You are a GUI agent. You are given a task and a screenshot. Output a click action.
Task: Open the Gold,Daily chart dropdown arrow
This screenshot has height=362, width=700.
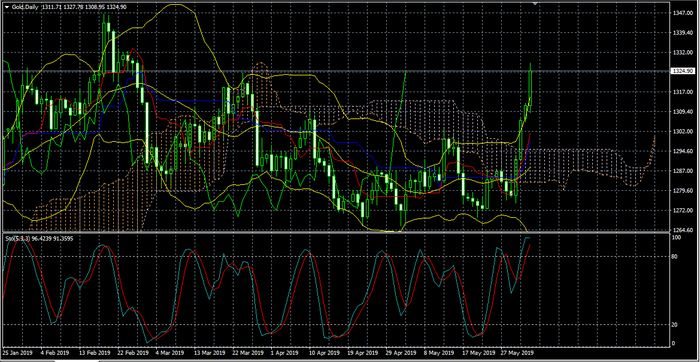pos(6,7)
